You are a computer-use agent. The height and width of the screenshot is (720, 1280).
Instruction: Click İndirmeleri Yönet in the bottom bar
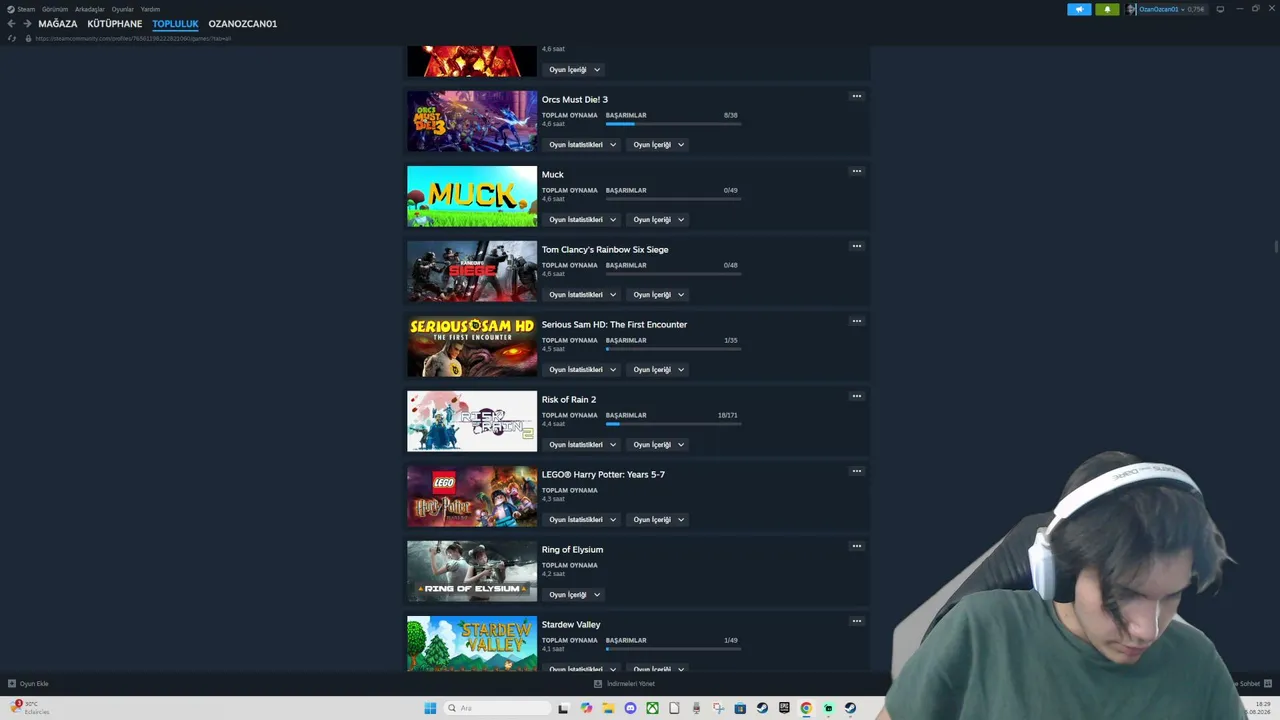click(625, 684)
